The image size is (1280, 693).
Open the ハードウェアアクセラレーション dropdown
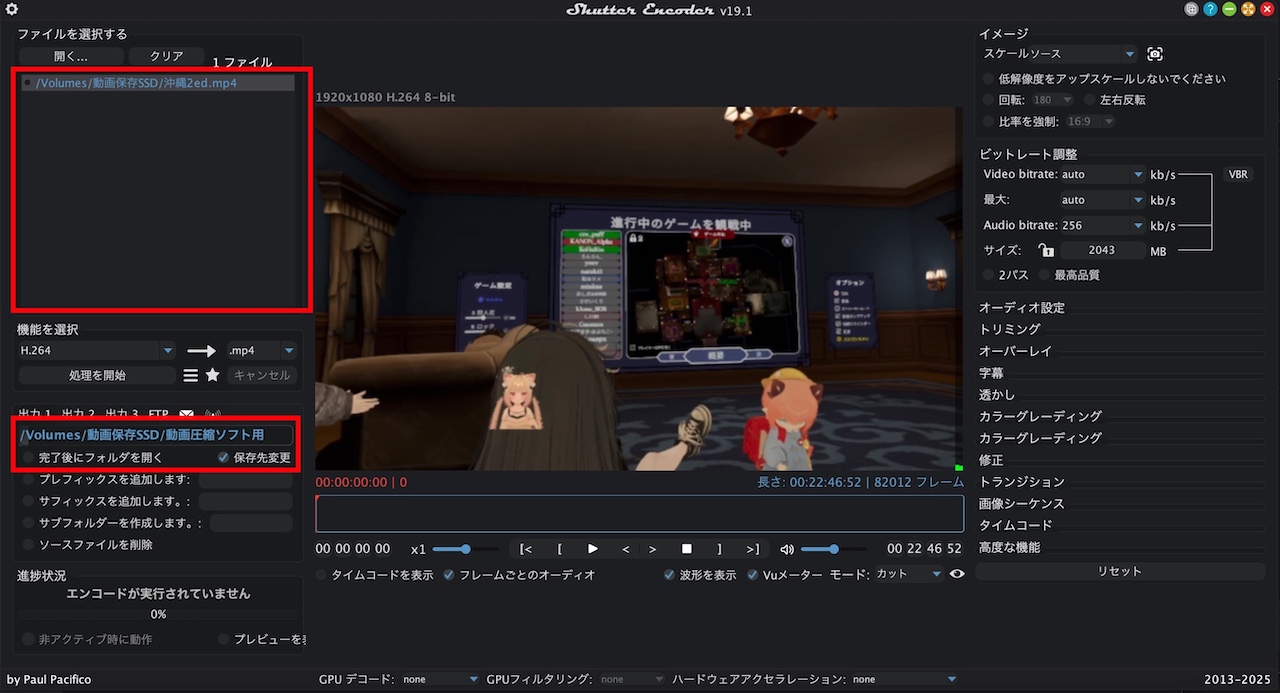[903, 680]
